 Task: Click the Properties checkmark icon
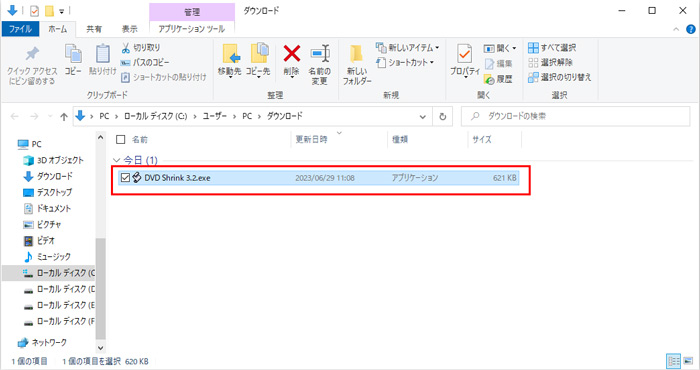pyautogui.click(x=464, y=54)
